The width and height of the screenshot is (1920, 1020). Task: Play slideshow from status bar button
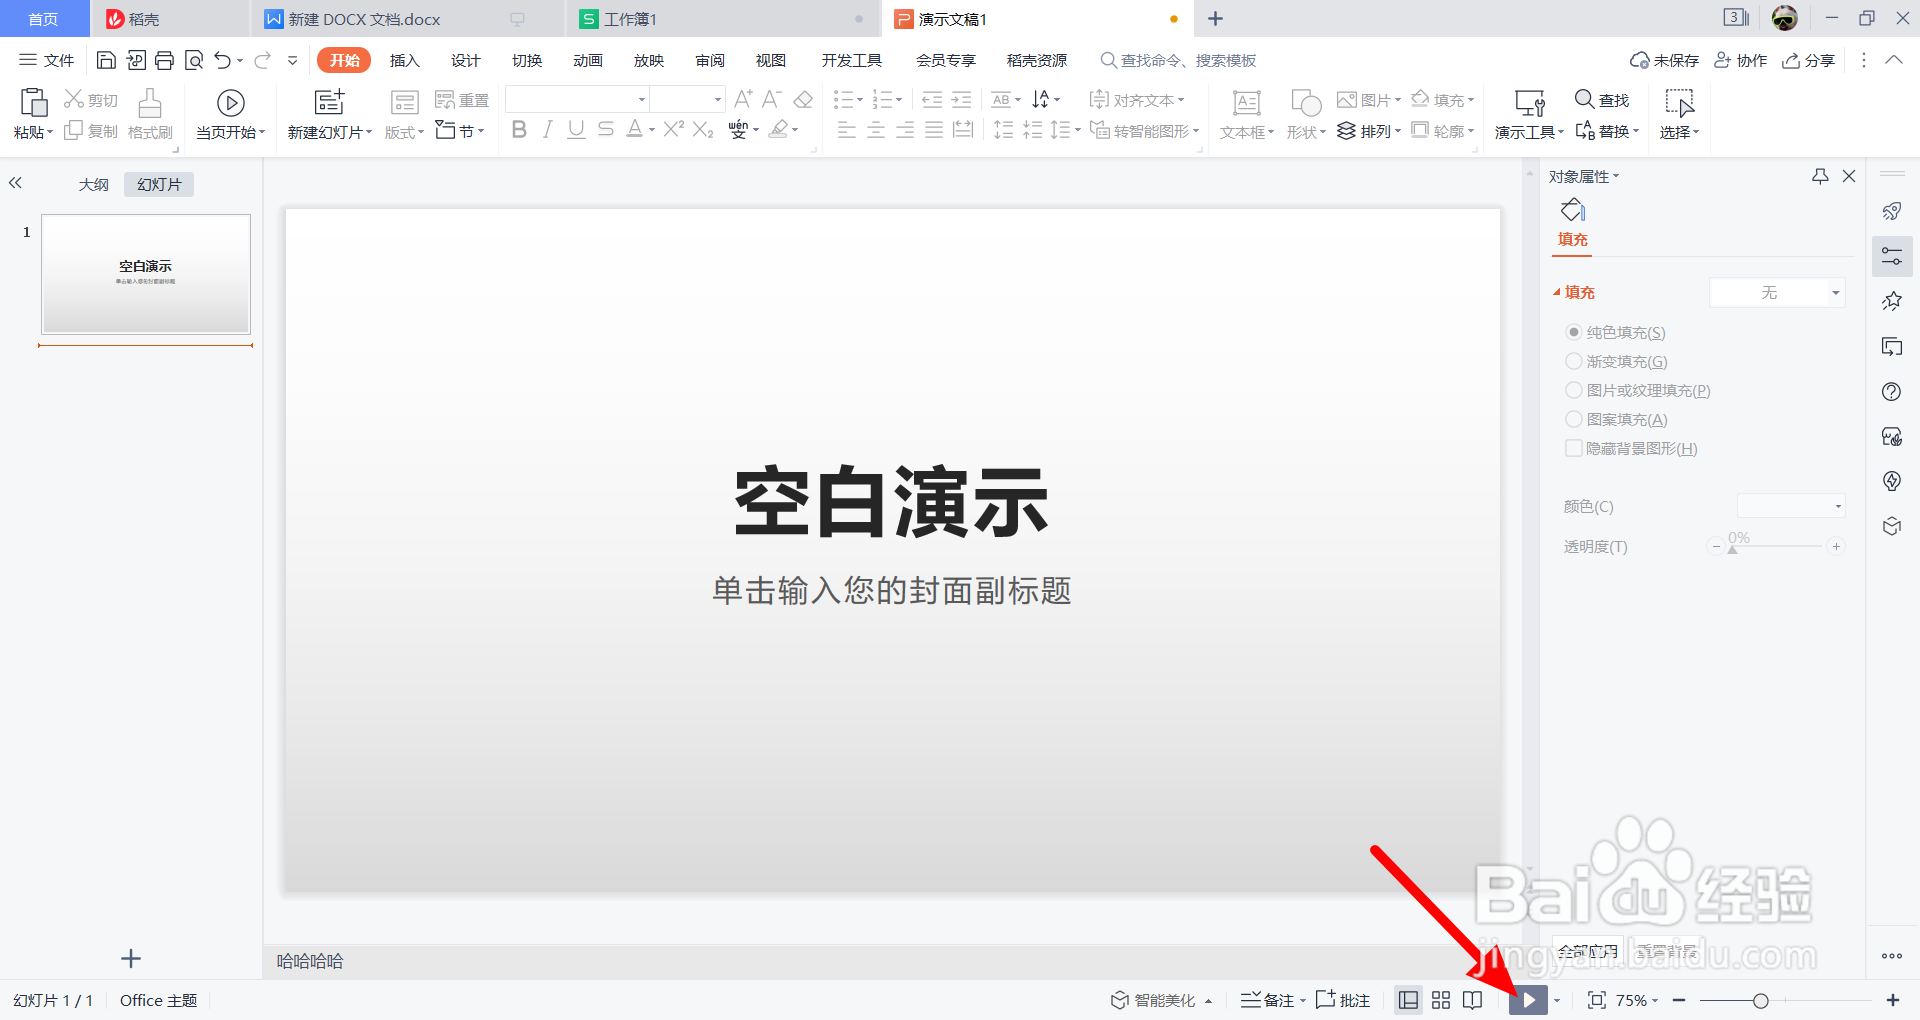[1528, 1000]
